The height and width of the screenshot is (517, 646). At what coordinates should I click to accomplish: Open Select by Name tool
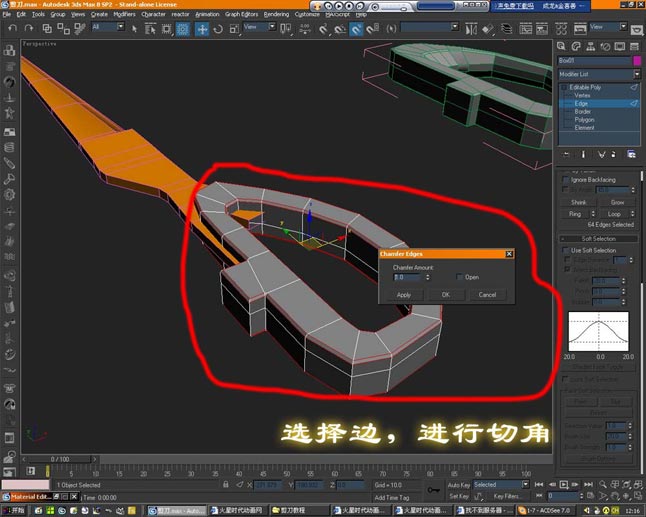click(x=150, y=29)
